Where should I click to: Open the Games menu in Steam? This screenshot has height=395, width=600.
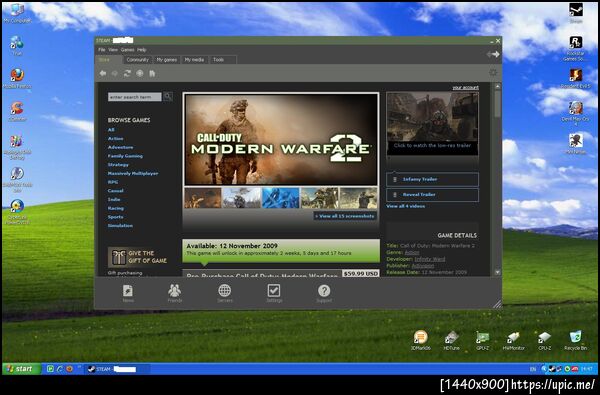(127, 50)
